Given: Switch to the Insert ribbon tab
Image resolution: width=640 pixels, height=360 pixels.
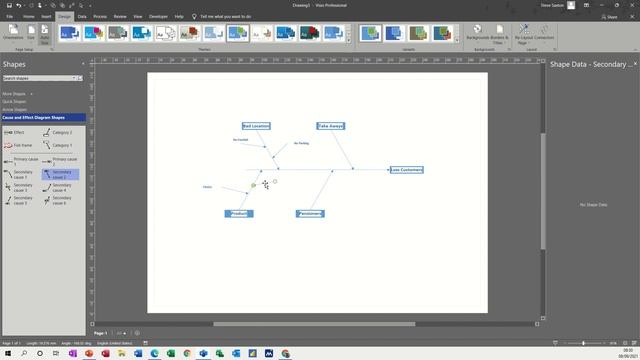Looking at the screenshot, I should tap(46, 17).
